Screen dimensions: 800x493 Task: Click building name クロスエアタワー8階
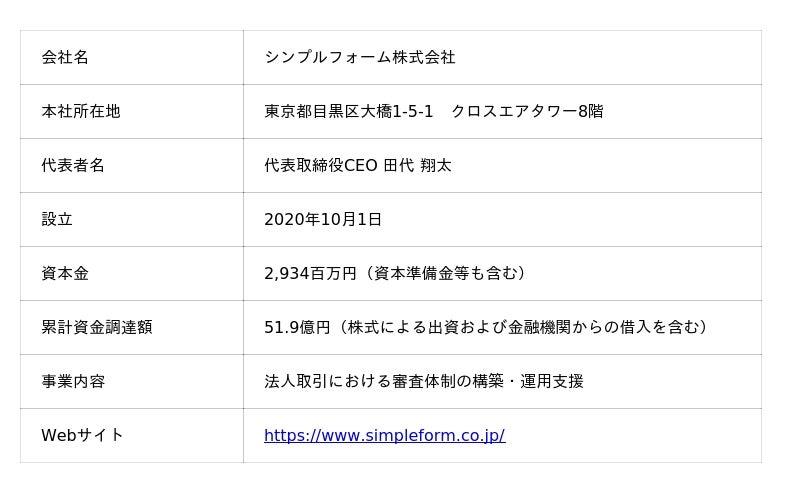[x=527, y=112]
